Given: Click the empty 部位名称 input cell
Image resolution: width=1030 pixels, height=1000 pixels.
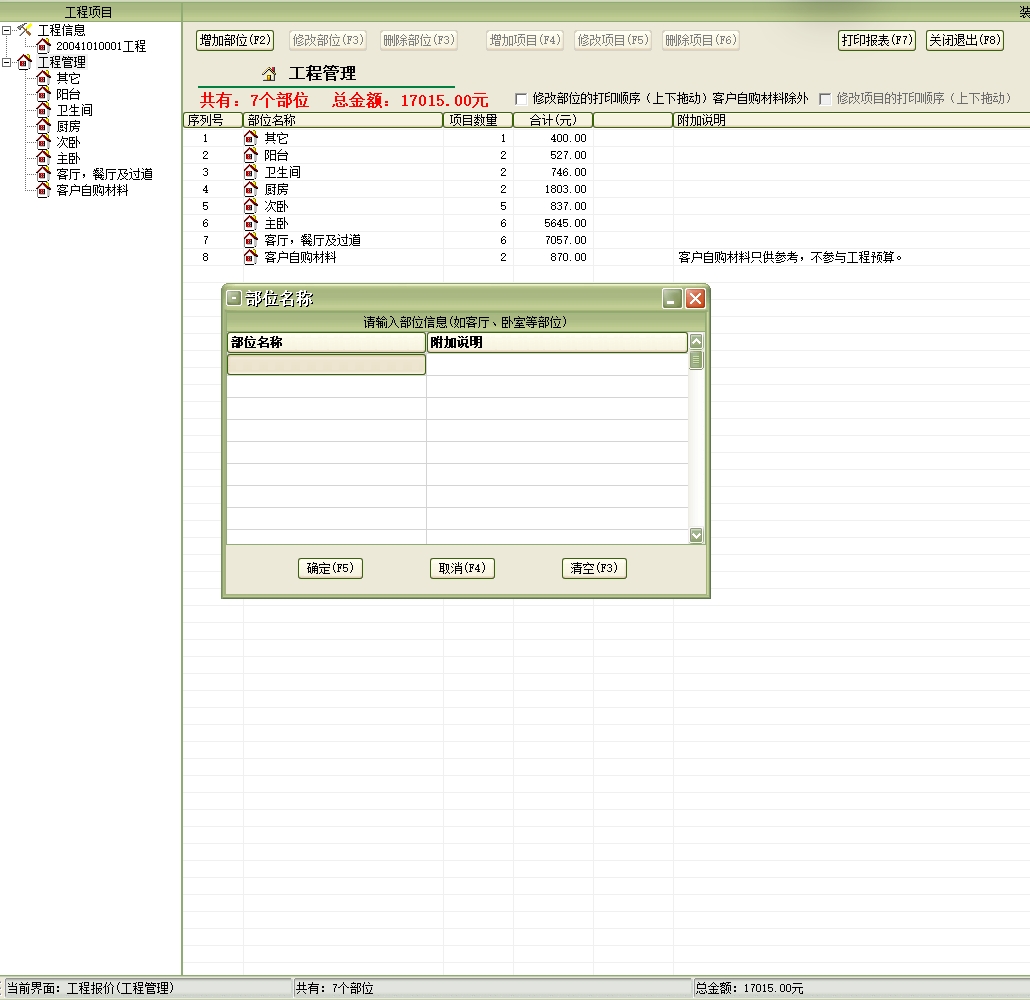Looking at the screenshot, I should [x=326, y=365].
